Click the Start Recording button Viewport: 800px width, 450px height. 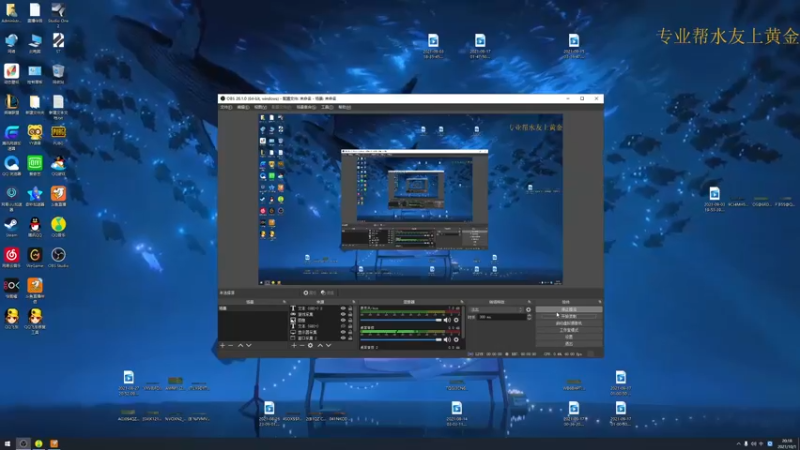pyautogui.click(x=568, y=316)
